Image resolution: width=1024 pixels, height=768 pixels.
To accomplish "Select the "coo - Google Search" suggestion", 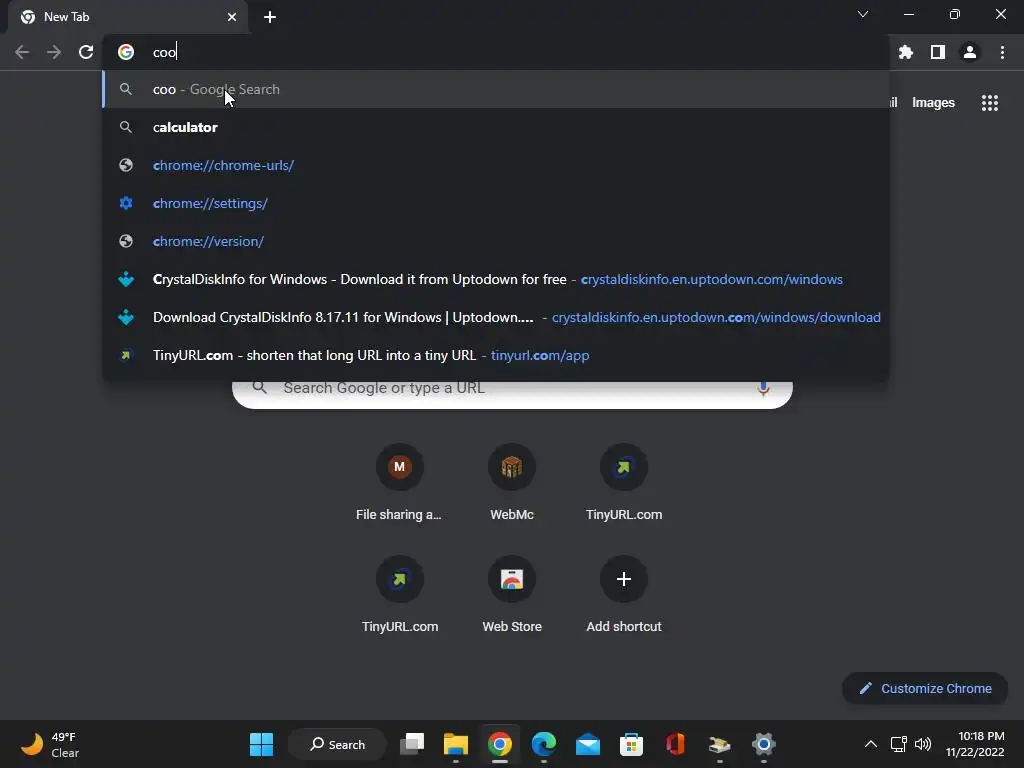I will (x=496, y=89).
